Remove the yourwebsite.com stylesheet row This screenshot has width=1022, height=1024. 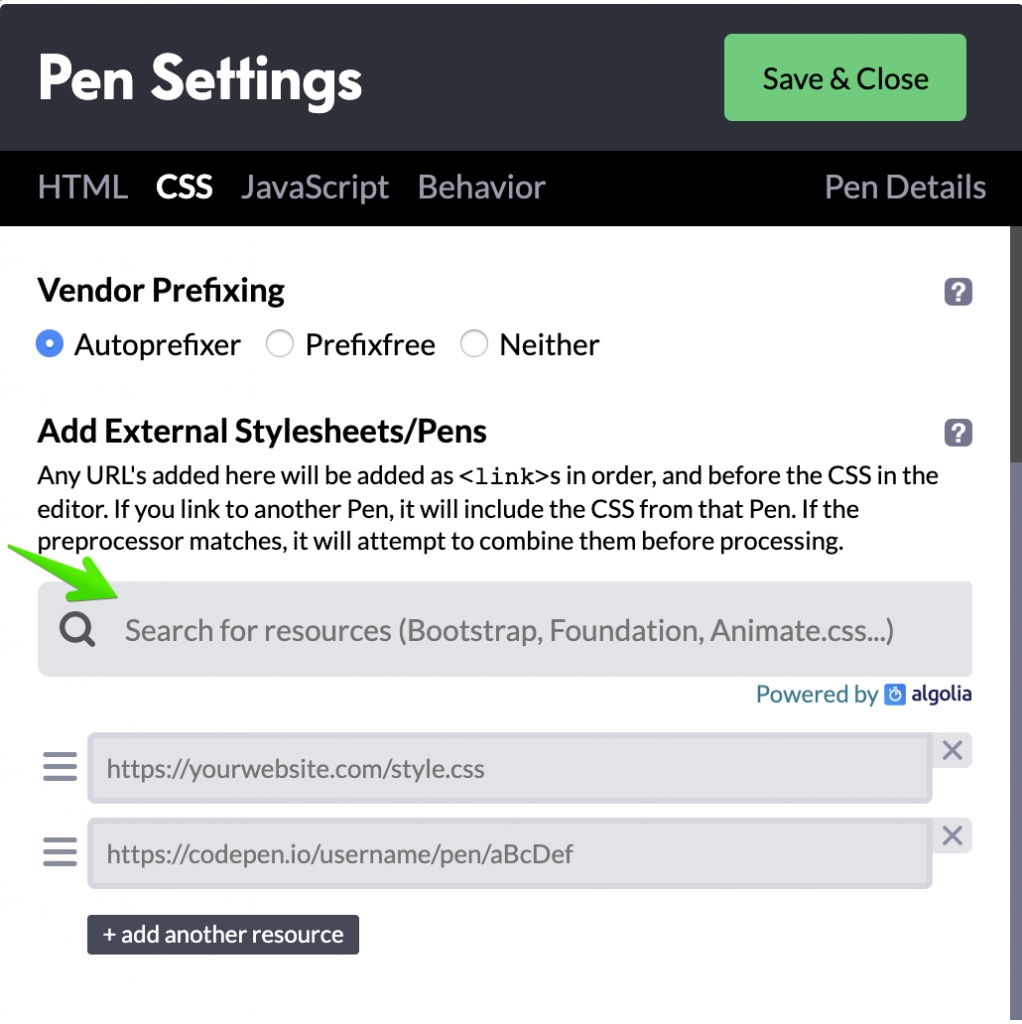pos(952,751)
